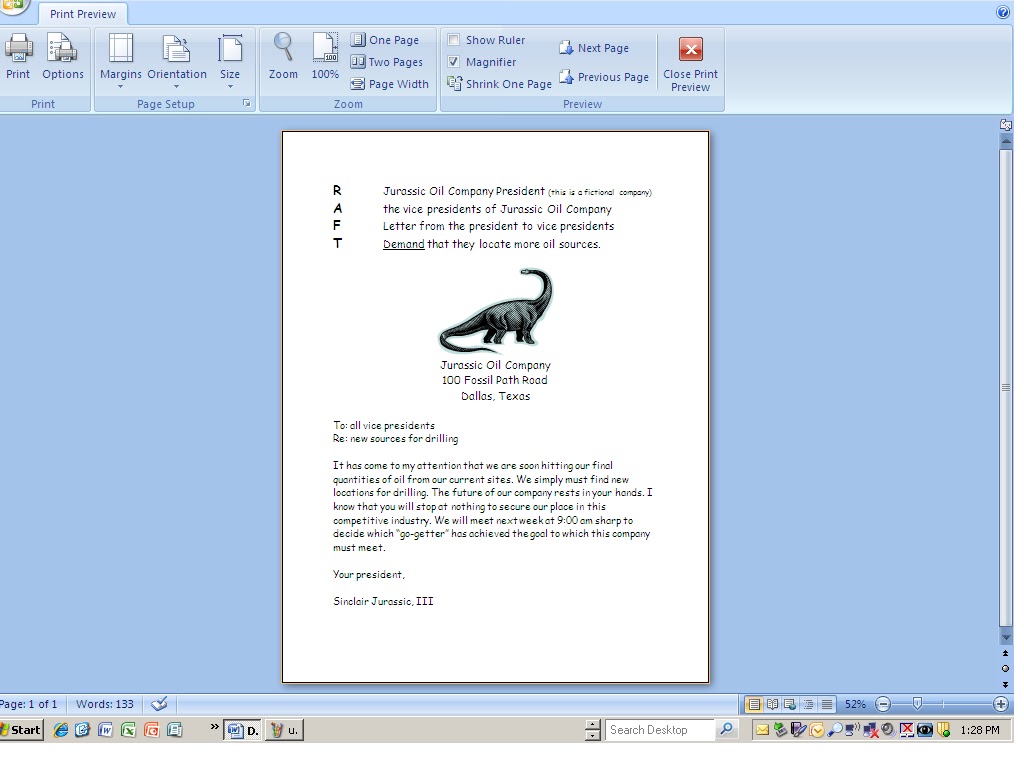Click Close Print Preview
This screenshot has height=768, width=1024.
[x=690, y=64]
